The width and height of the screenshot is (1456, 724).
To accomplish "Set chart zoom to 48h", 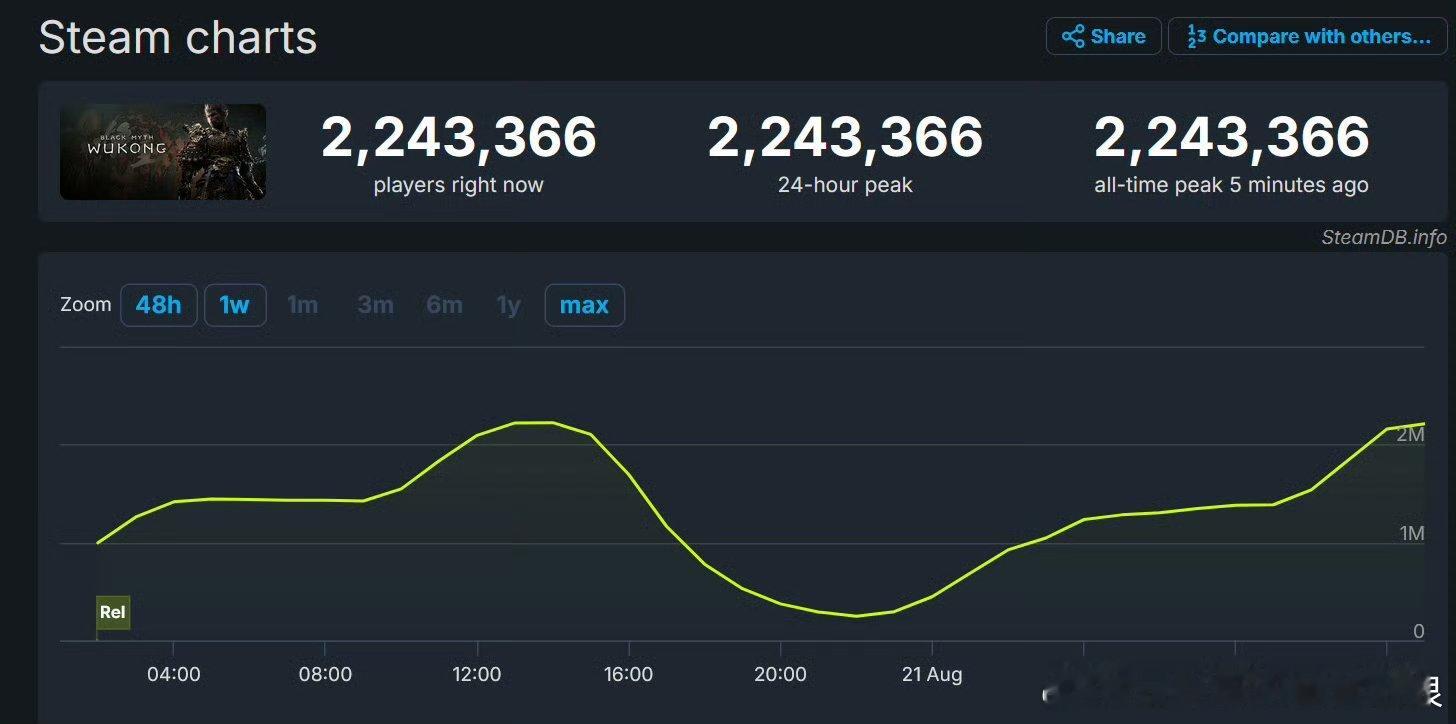I will 158,305.
